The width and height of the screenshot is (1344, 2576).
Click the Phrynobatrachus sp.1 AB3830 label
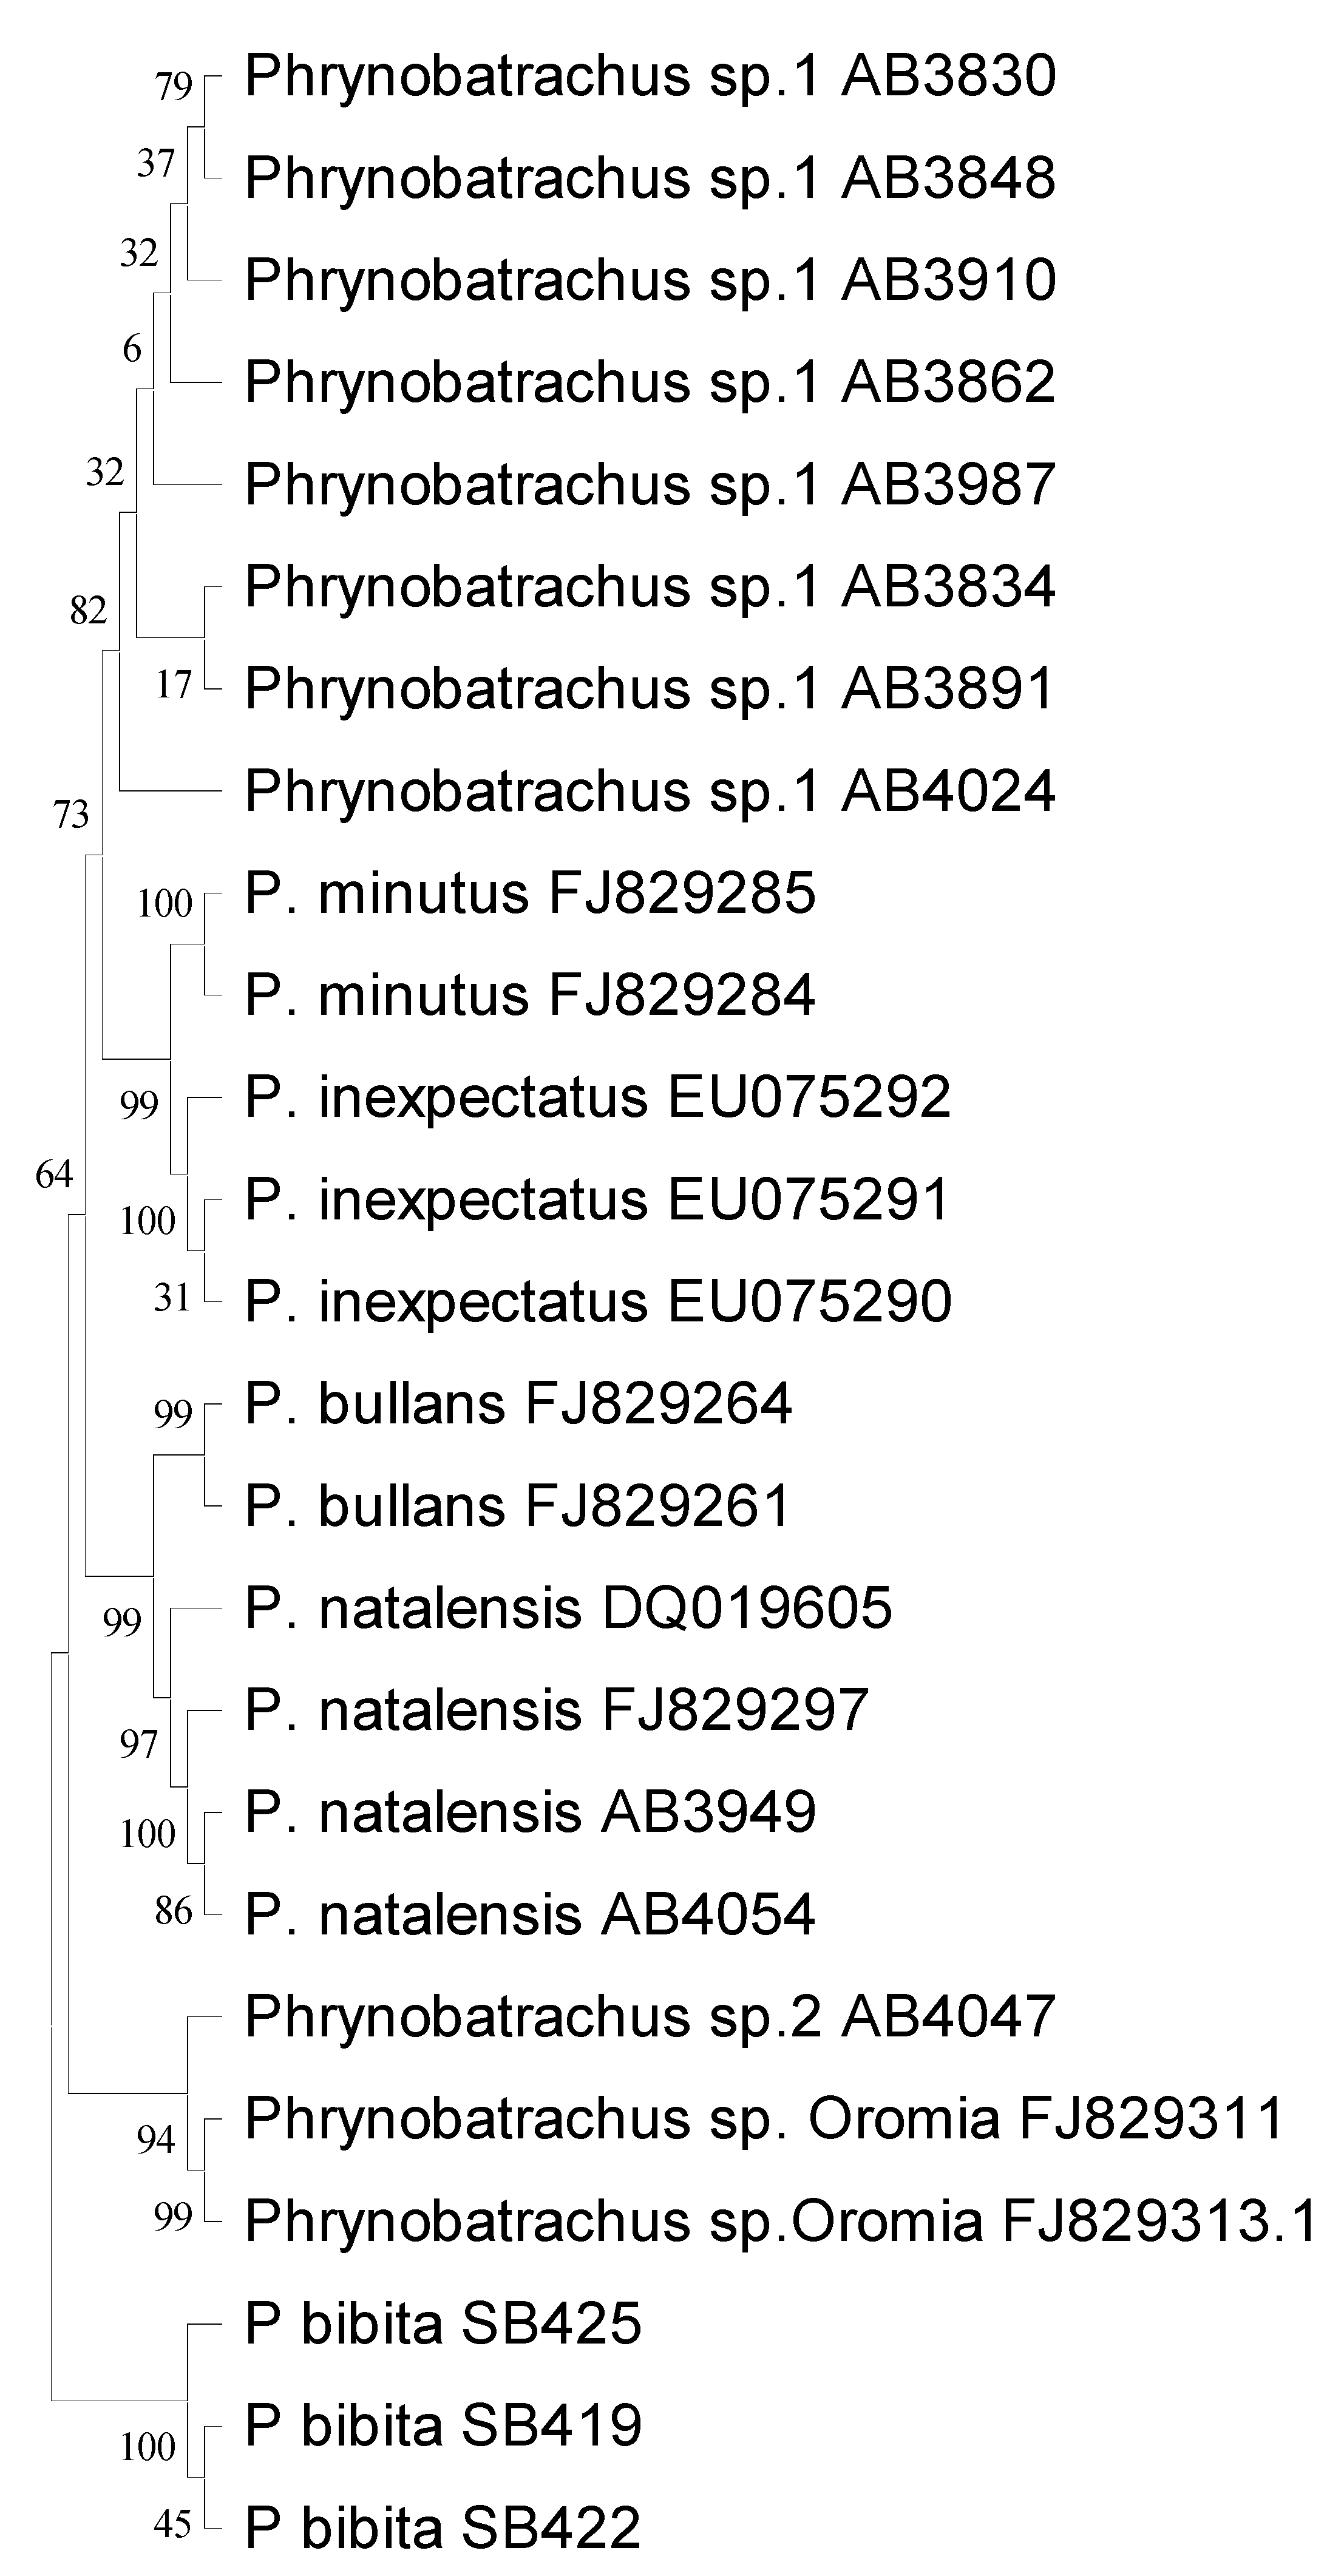pos(650,77)
